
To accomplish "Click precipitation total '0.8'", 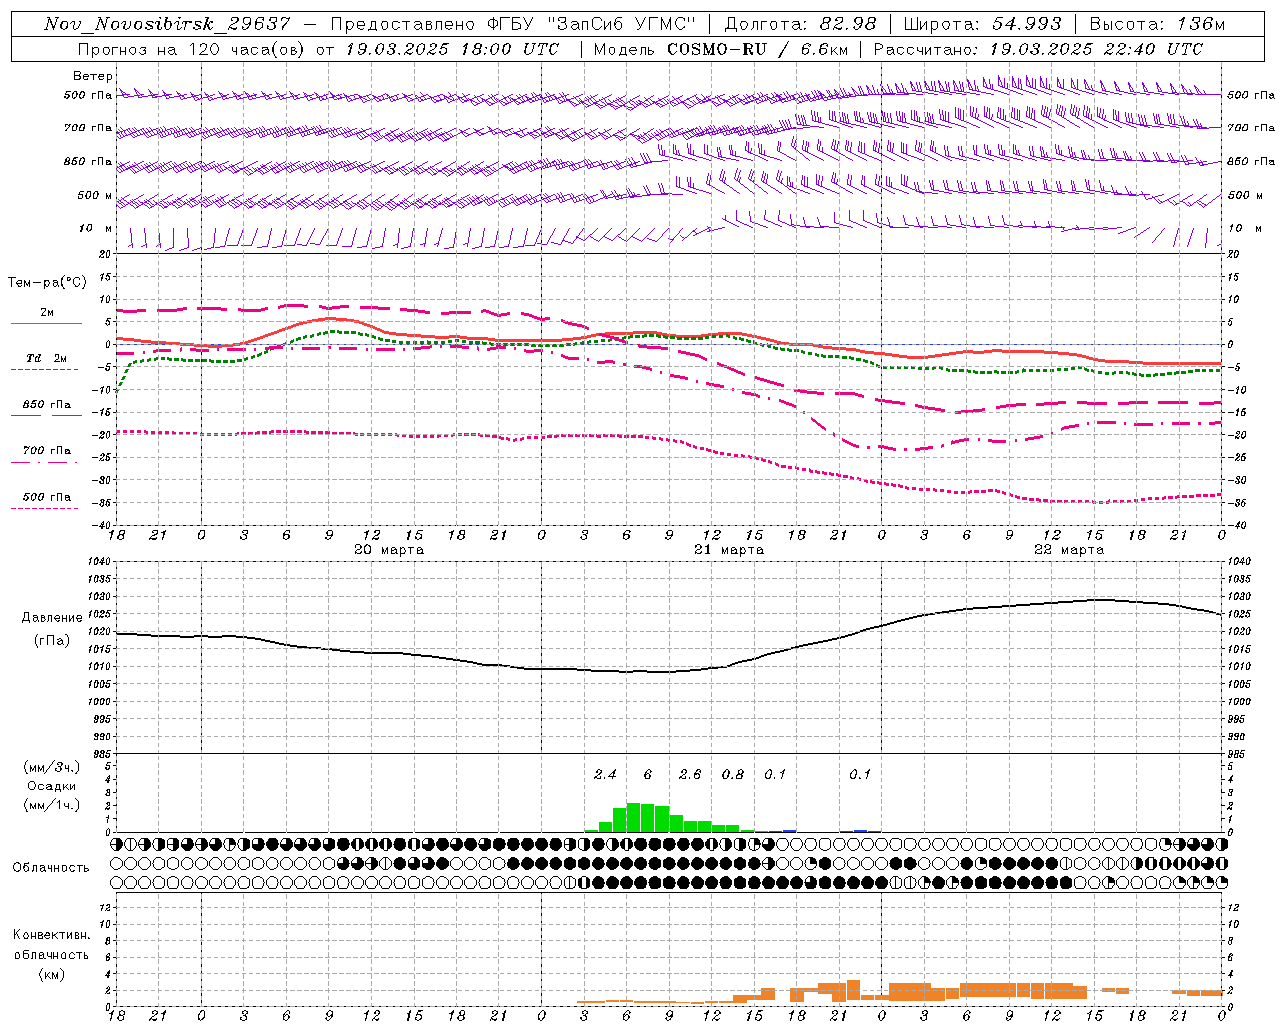I will point(733,775).
